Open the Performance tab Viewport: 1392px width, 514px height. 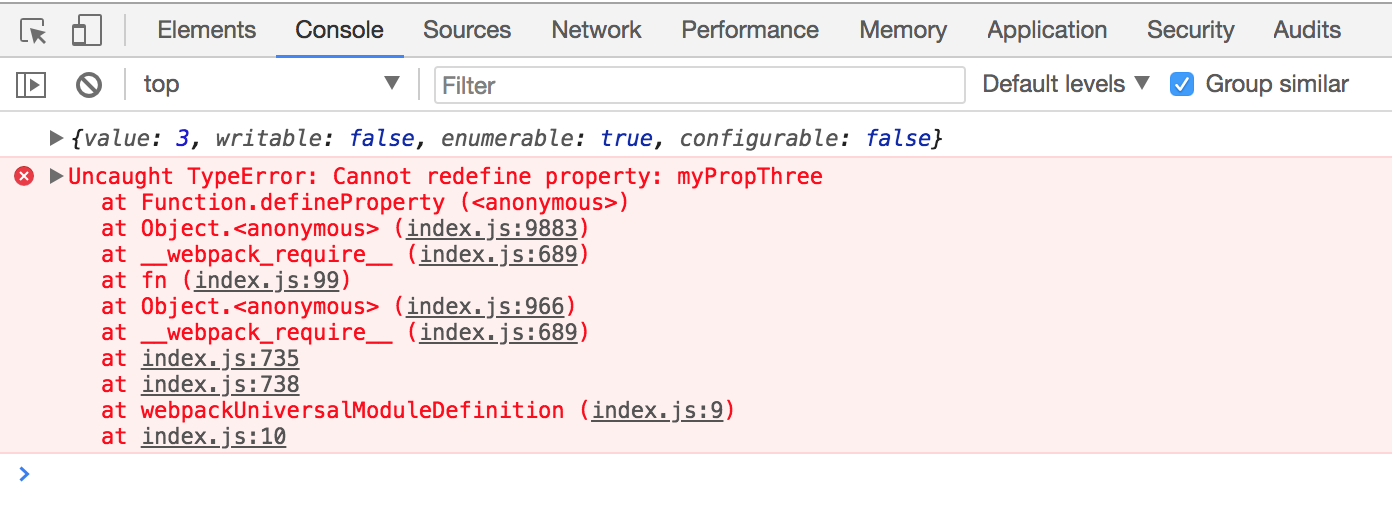[750, 30]
